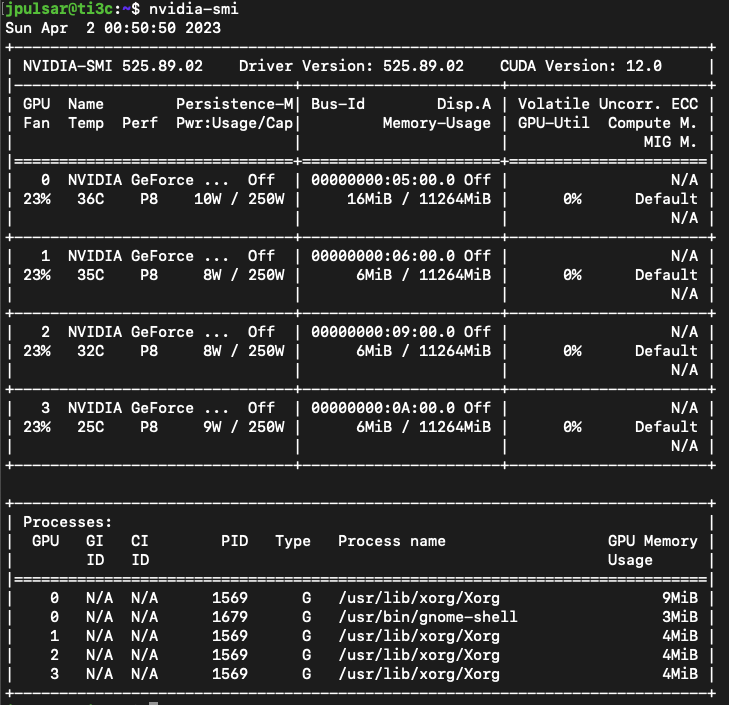Click the 'MIG M.' column header
The image size is (729, 705).
click(x=670, y=142)
